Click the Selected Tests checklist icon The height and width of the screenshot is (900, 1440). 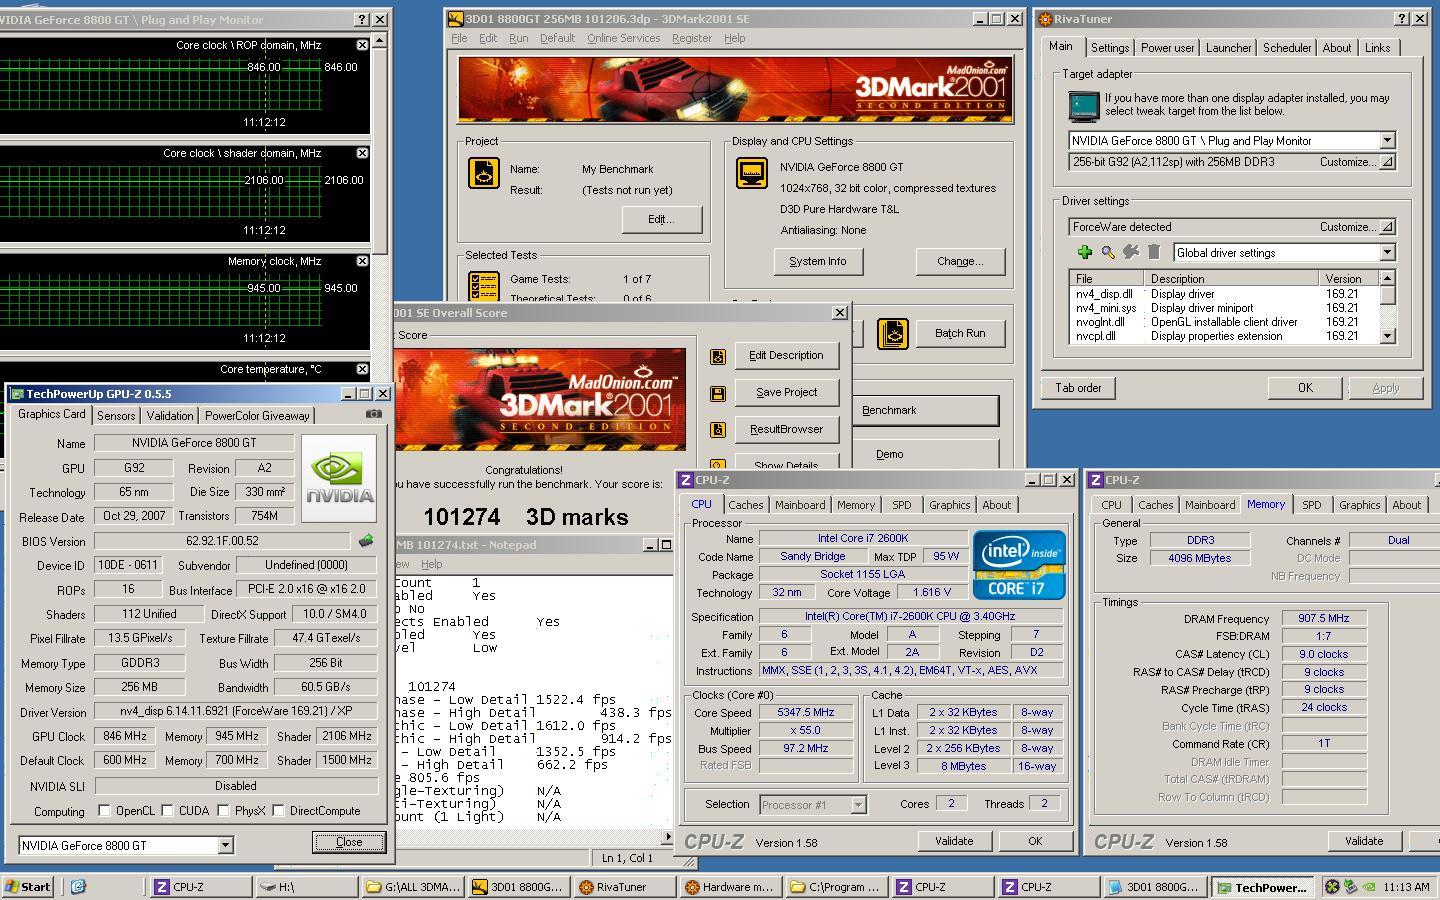click(x=484, y=286)
